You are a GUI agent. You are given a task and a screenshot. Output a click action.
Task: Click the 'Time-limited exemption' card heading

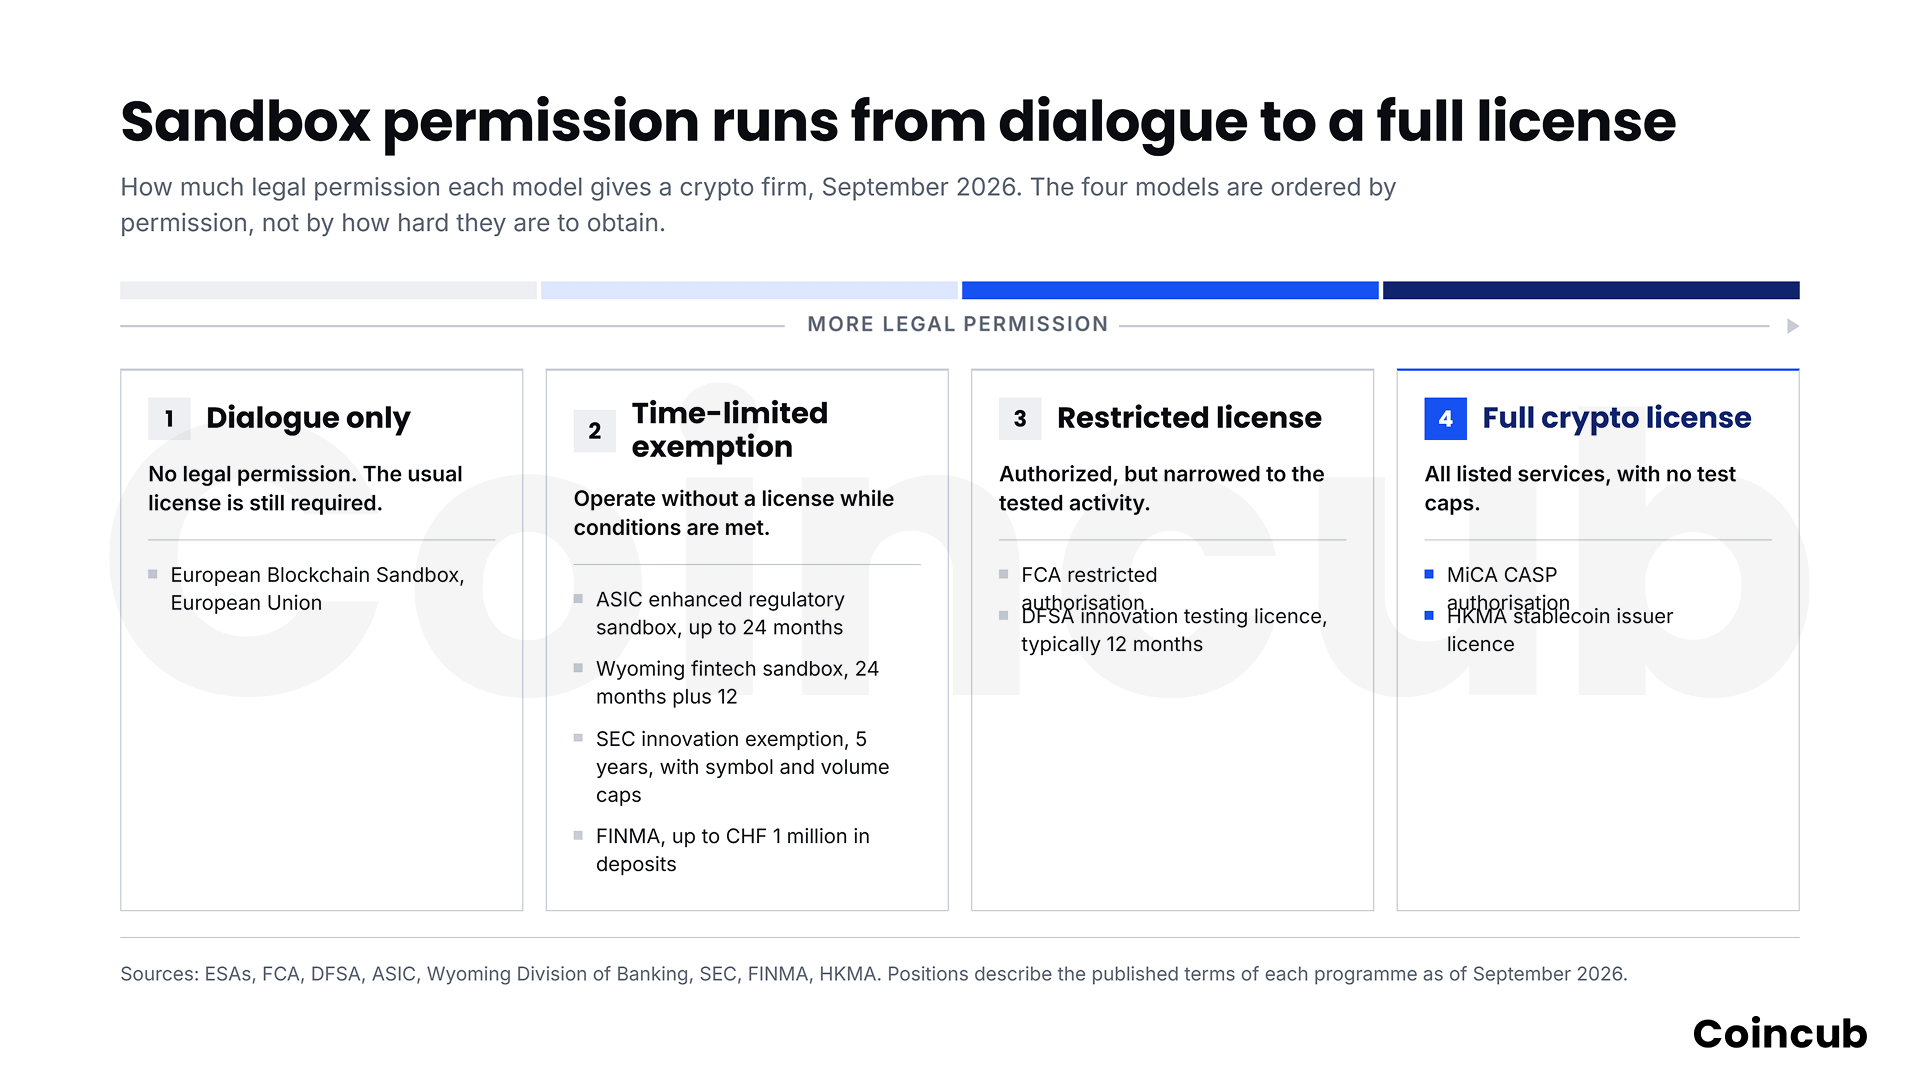[729, 430]
